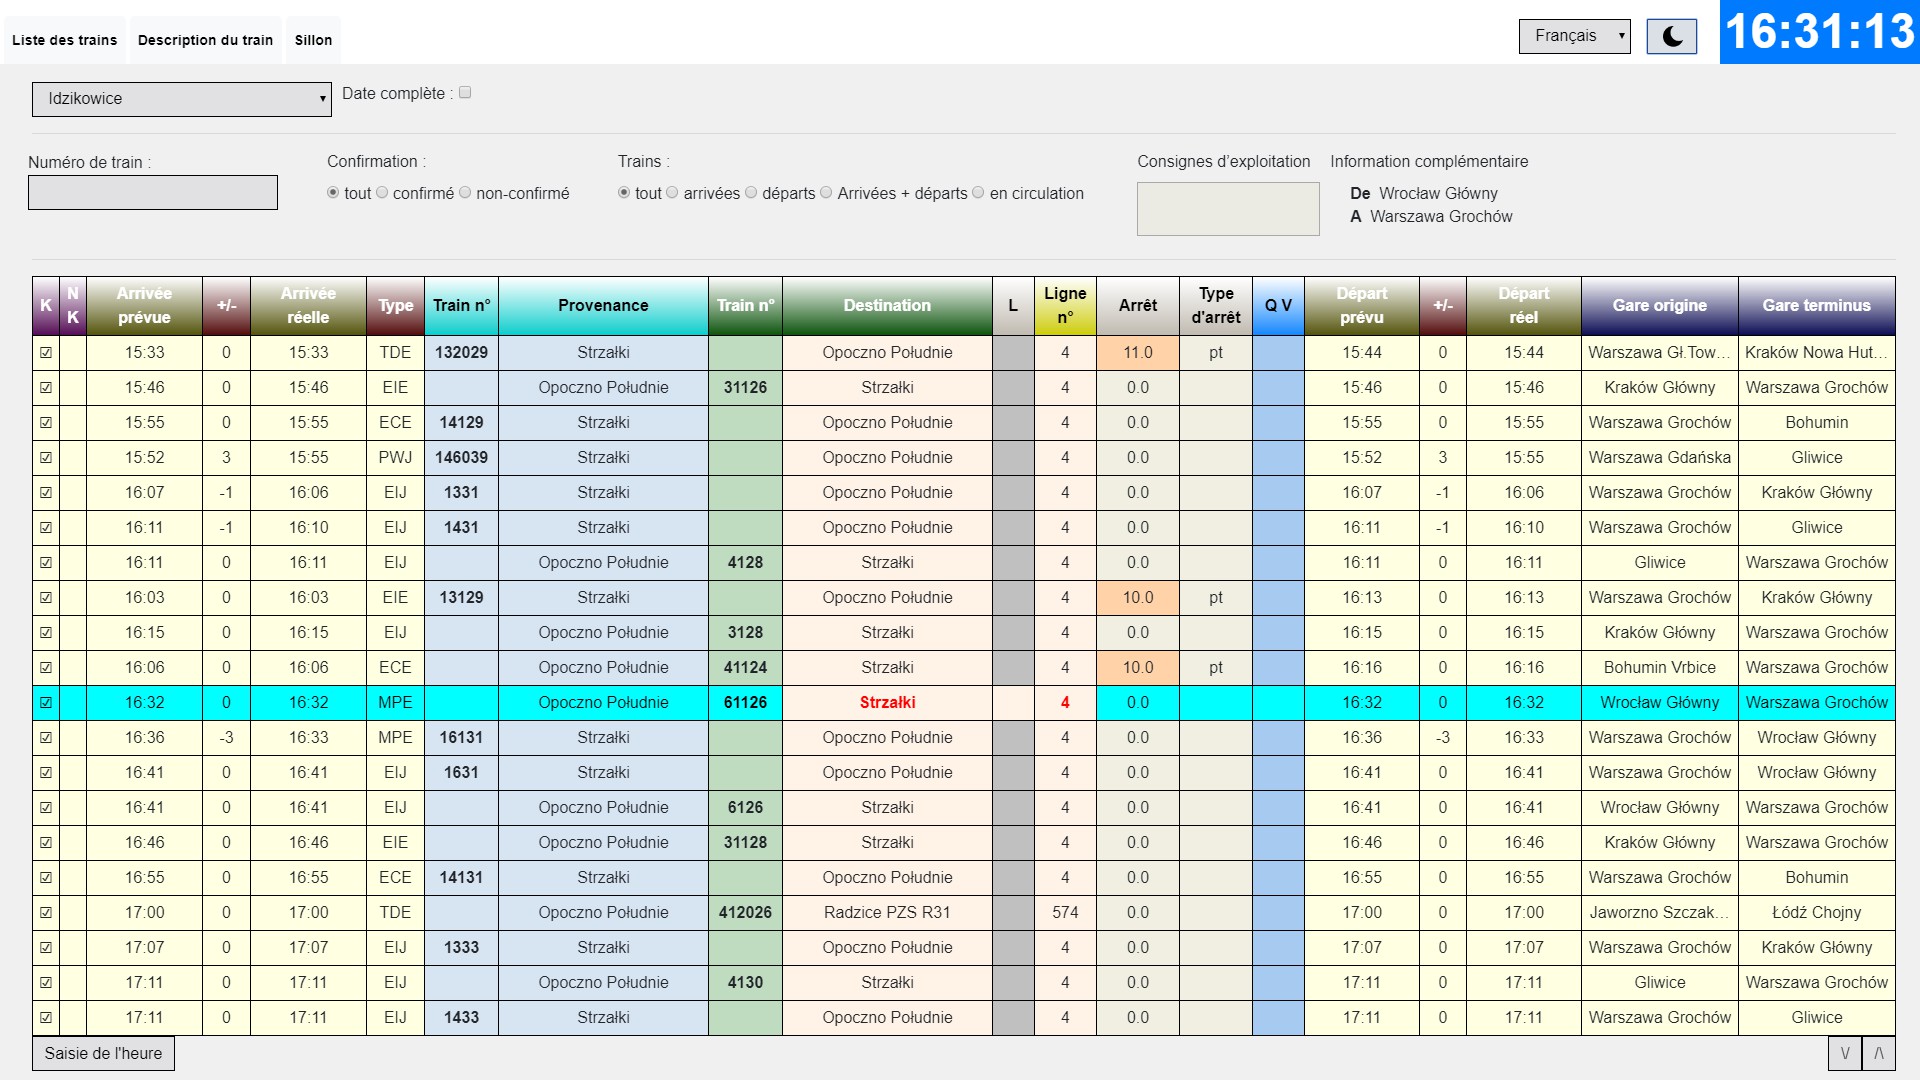Click the Ligne n° column header
This screenshot has height=1080, width=1920.
pos(1065,306)
